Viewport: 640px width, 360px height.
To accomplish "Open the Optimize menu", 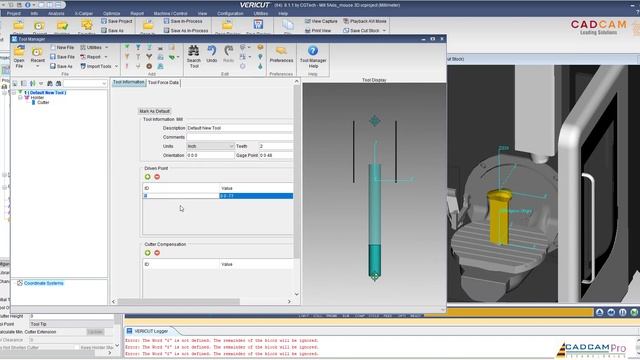I will 111,13.
